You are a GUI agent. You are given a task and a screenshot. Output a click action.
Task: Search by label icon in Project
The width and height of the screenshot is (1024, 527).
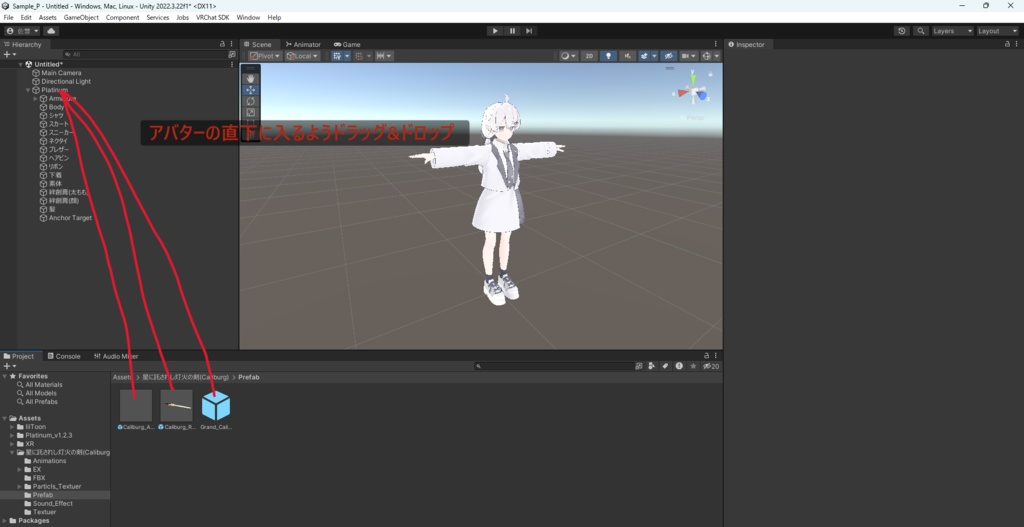click(665, 366)
